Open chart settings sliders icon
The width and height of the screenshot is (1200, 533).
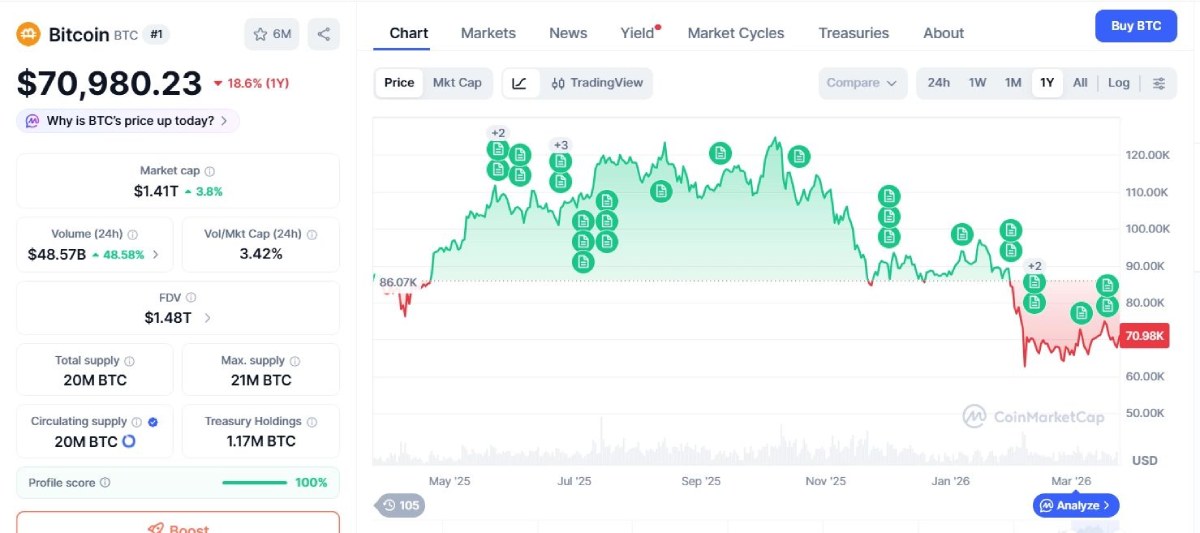tap(1159, 83)
